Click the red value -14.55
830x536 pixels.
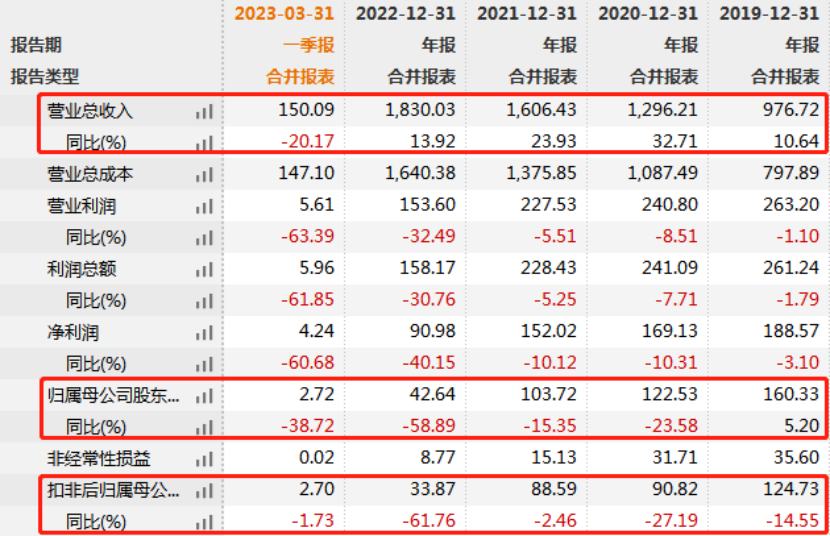pyautogui.click(x=792, y=521)
